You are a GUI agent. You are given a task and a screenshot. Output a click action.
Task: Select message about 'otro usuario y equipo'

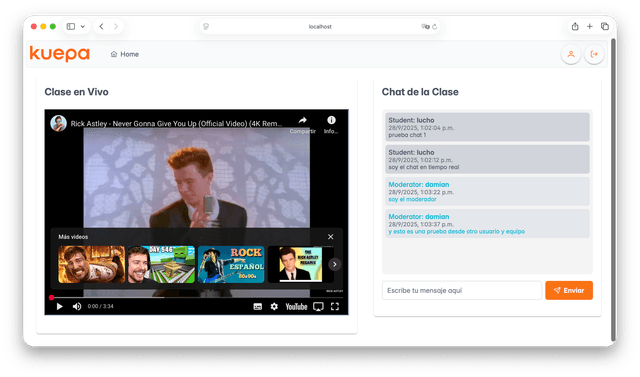[x=487, y=224]
